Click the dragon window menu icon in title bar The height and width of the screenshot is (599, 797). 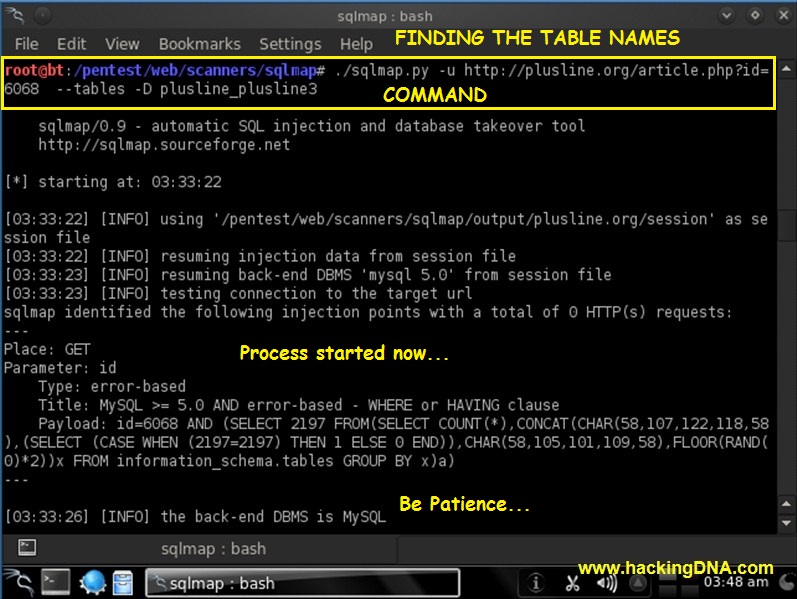tap(15, 16)
